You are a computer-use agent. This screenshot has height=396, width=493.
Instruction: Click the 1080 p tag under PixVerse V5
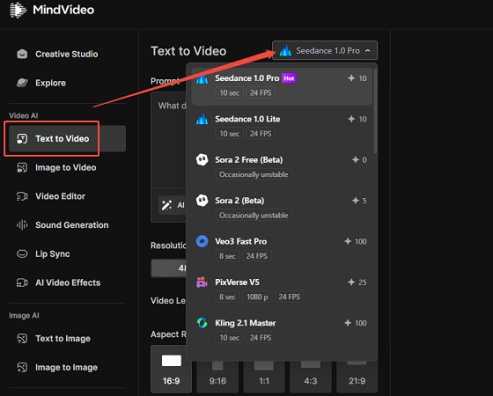pos(257,297)
